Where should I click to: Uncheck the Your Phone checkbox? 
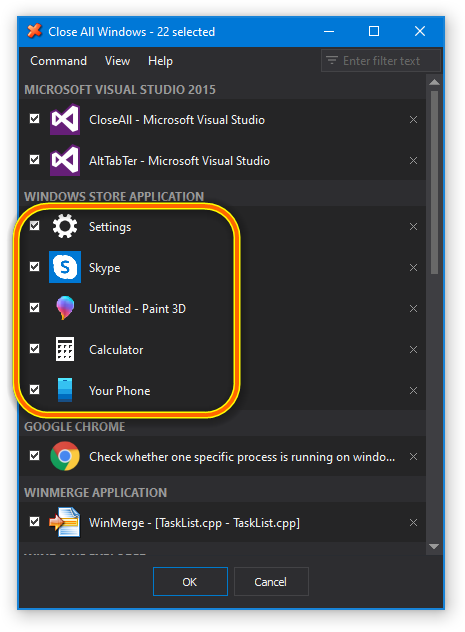[x=35, y=389]
